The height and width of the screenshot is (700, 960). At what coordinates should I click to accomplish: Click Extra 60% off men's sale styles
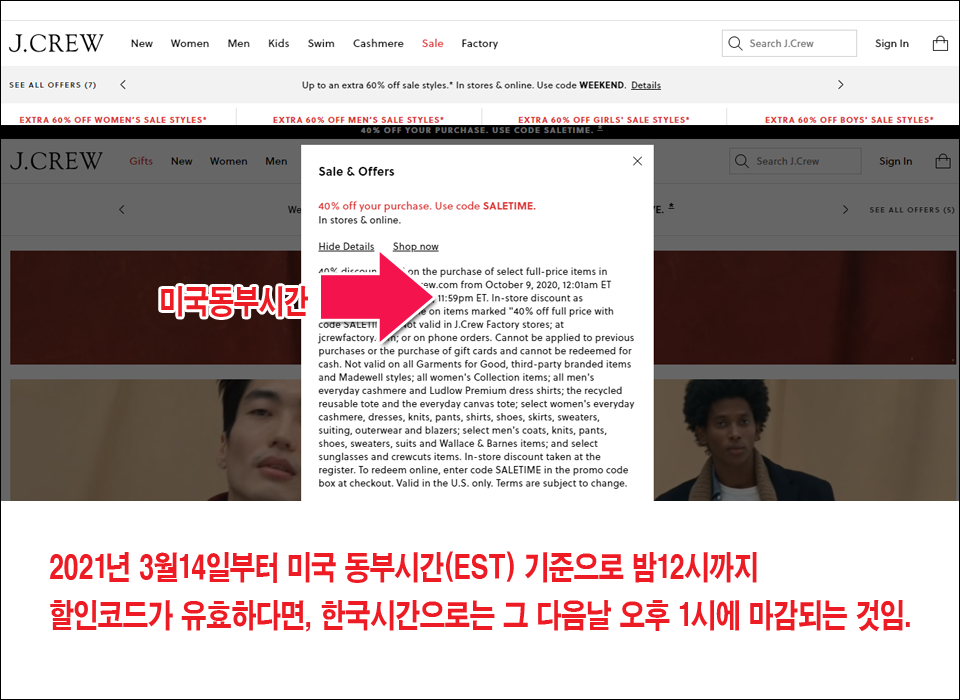(358, 119)
